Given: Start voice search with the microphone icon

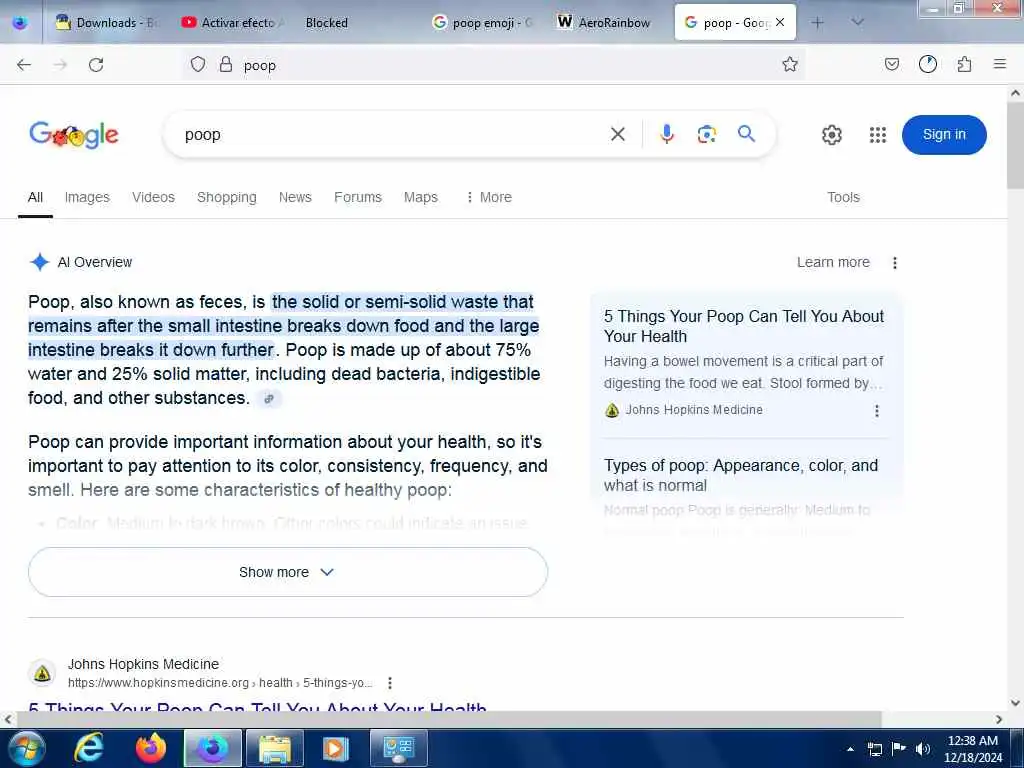Looking at the screenshot, I should [x=667, y=134].
